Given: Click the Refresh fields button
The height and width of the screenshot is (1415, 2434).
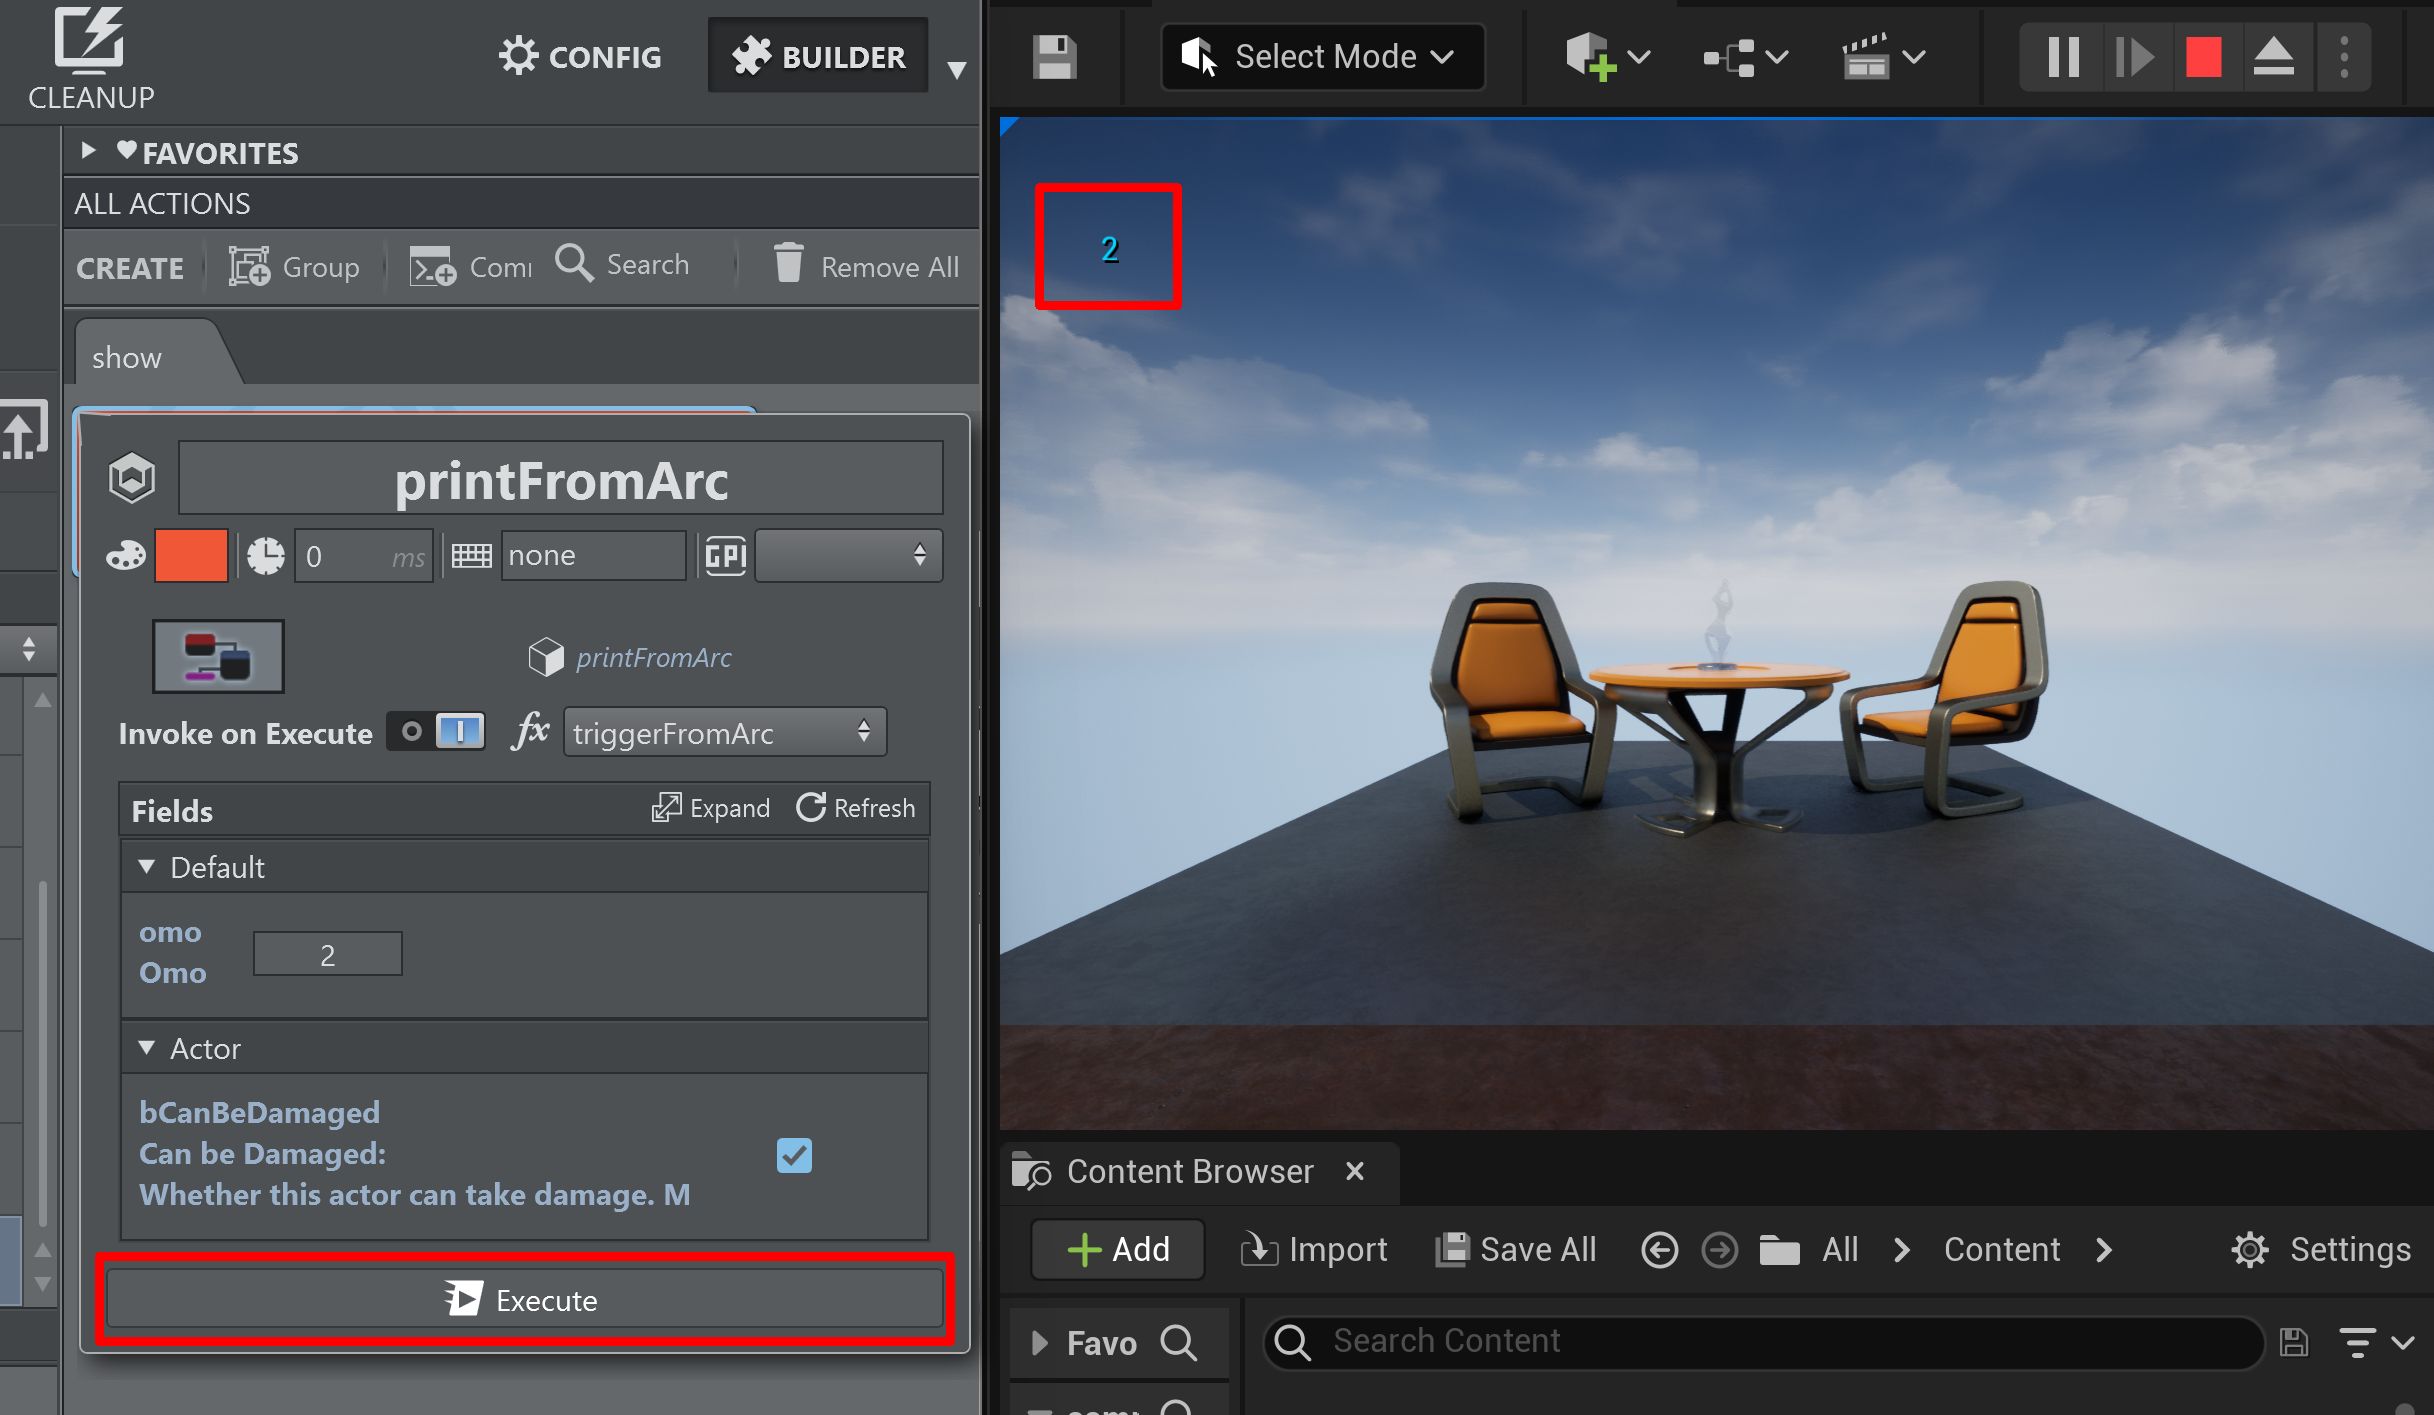Looking at the screenshot, I should (859, 807).
